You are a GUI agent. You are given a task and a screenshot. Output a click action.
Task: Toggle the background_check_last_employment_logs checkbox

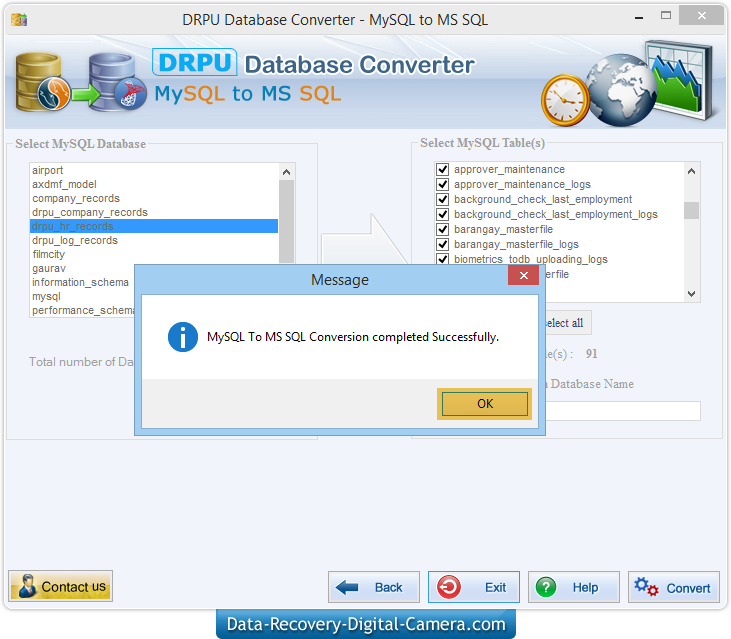tap(442, 214)
